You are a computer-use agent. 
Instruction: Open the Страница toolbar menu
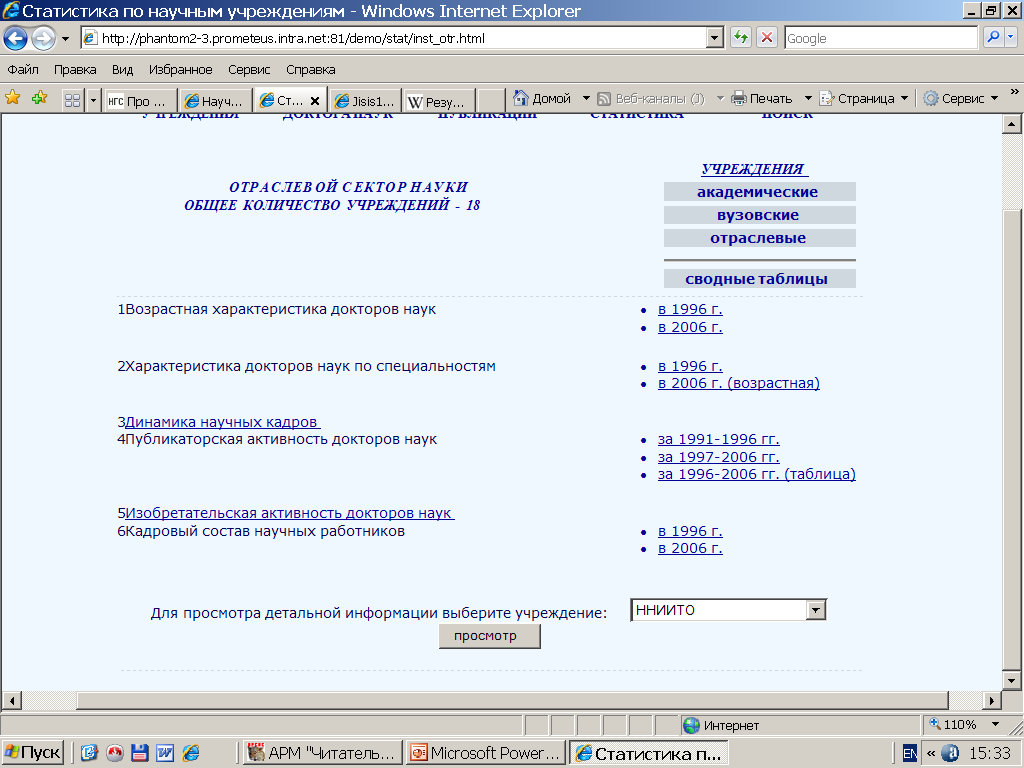pyautogui.click(x=864, y=98)
